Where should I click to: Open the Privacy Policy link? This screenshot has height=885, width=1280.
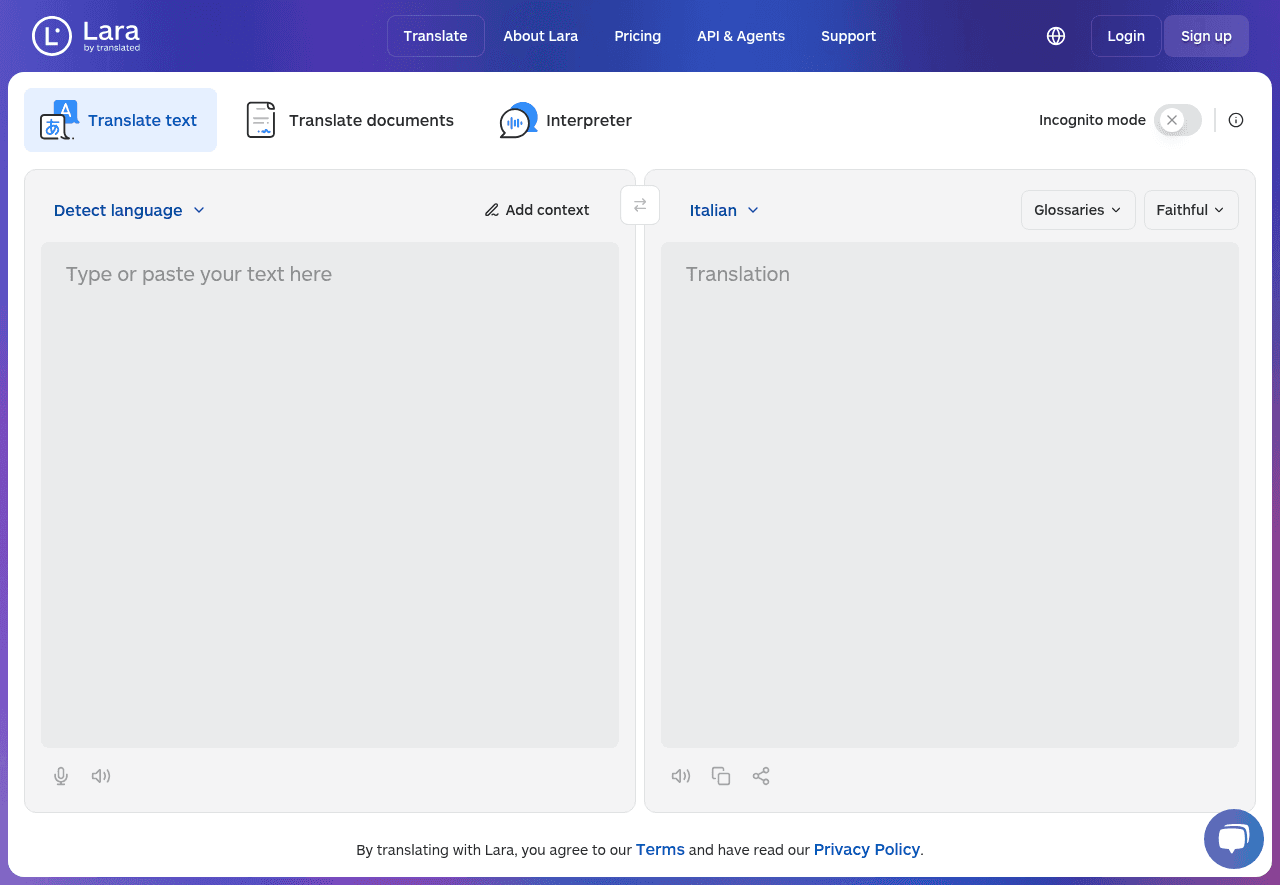pos(866,849)
